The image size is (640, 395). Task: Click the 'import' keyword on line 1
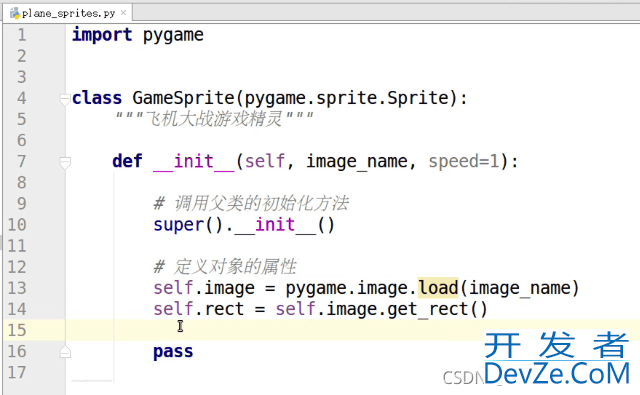pyautogui.click(x=102, y=35)
